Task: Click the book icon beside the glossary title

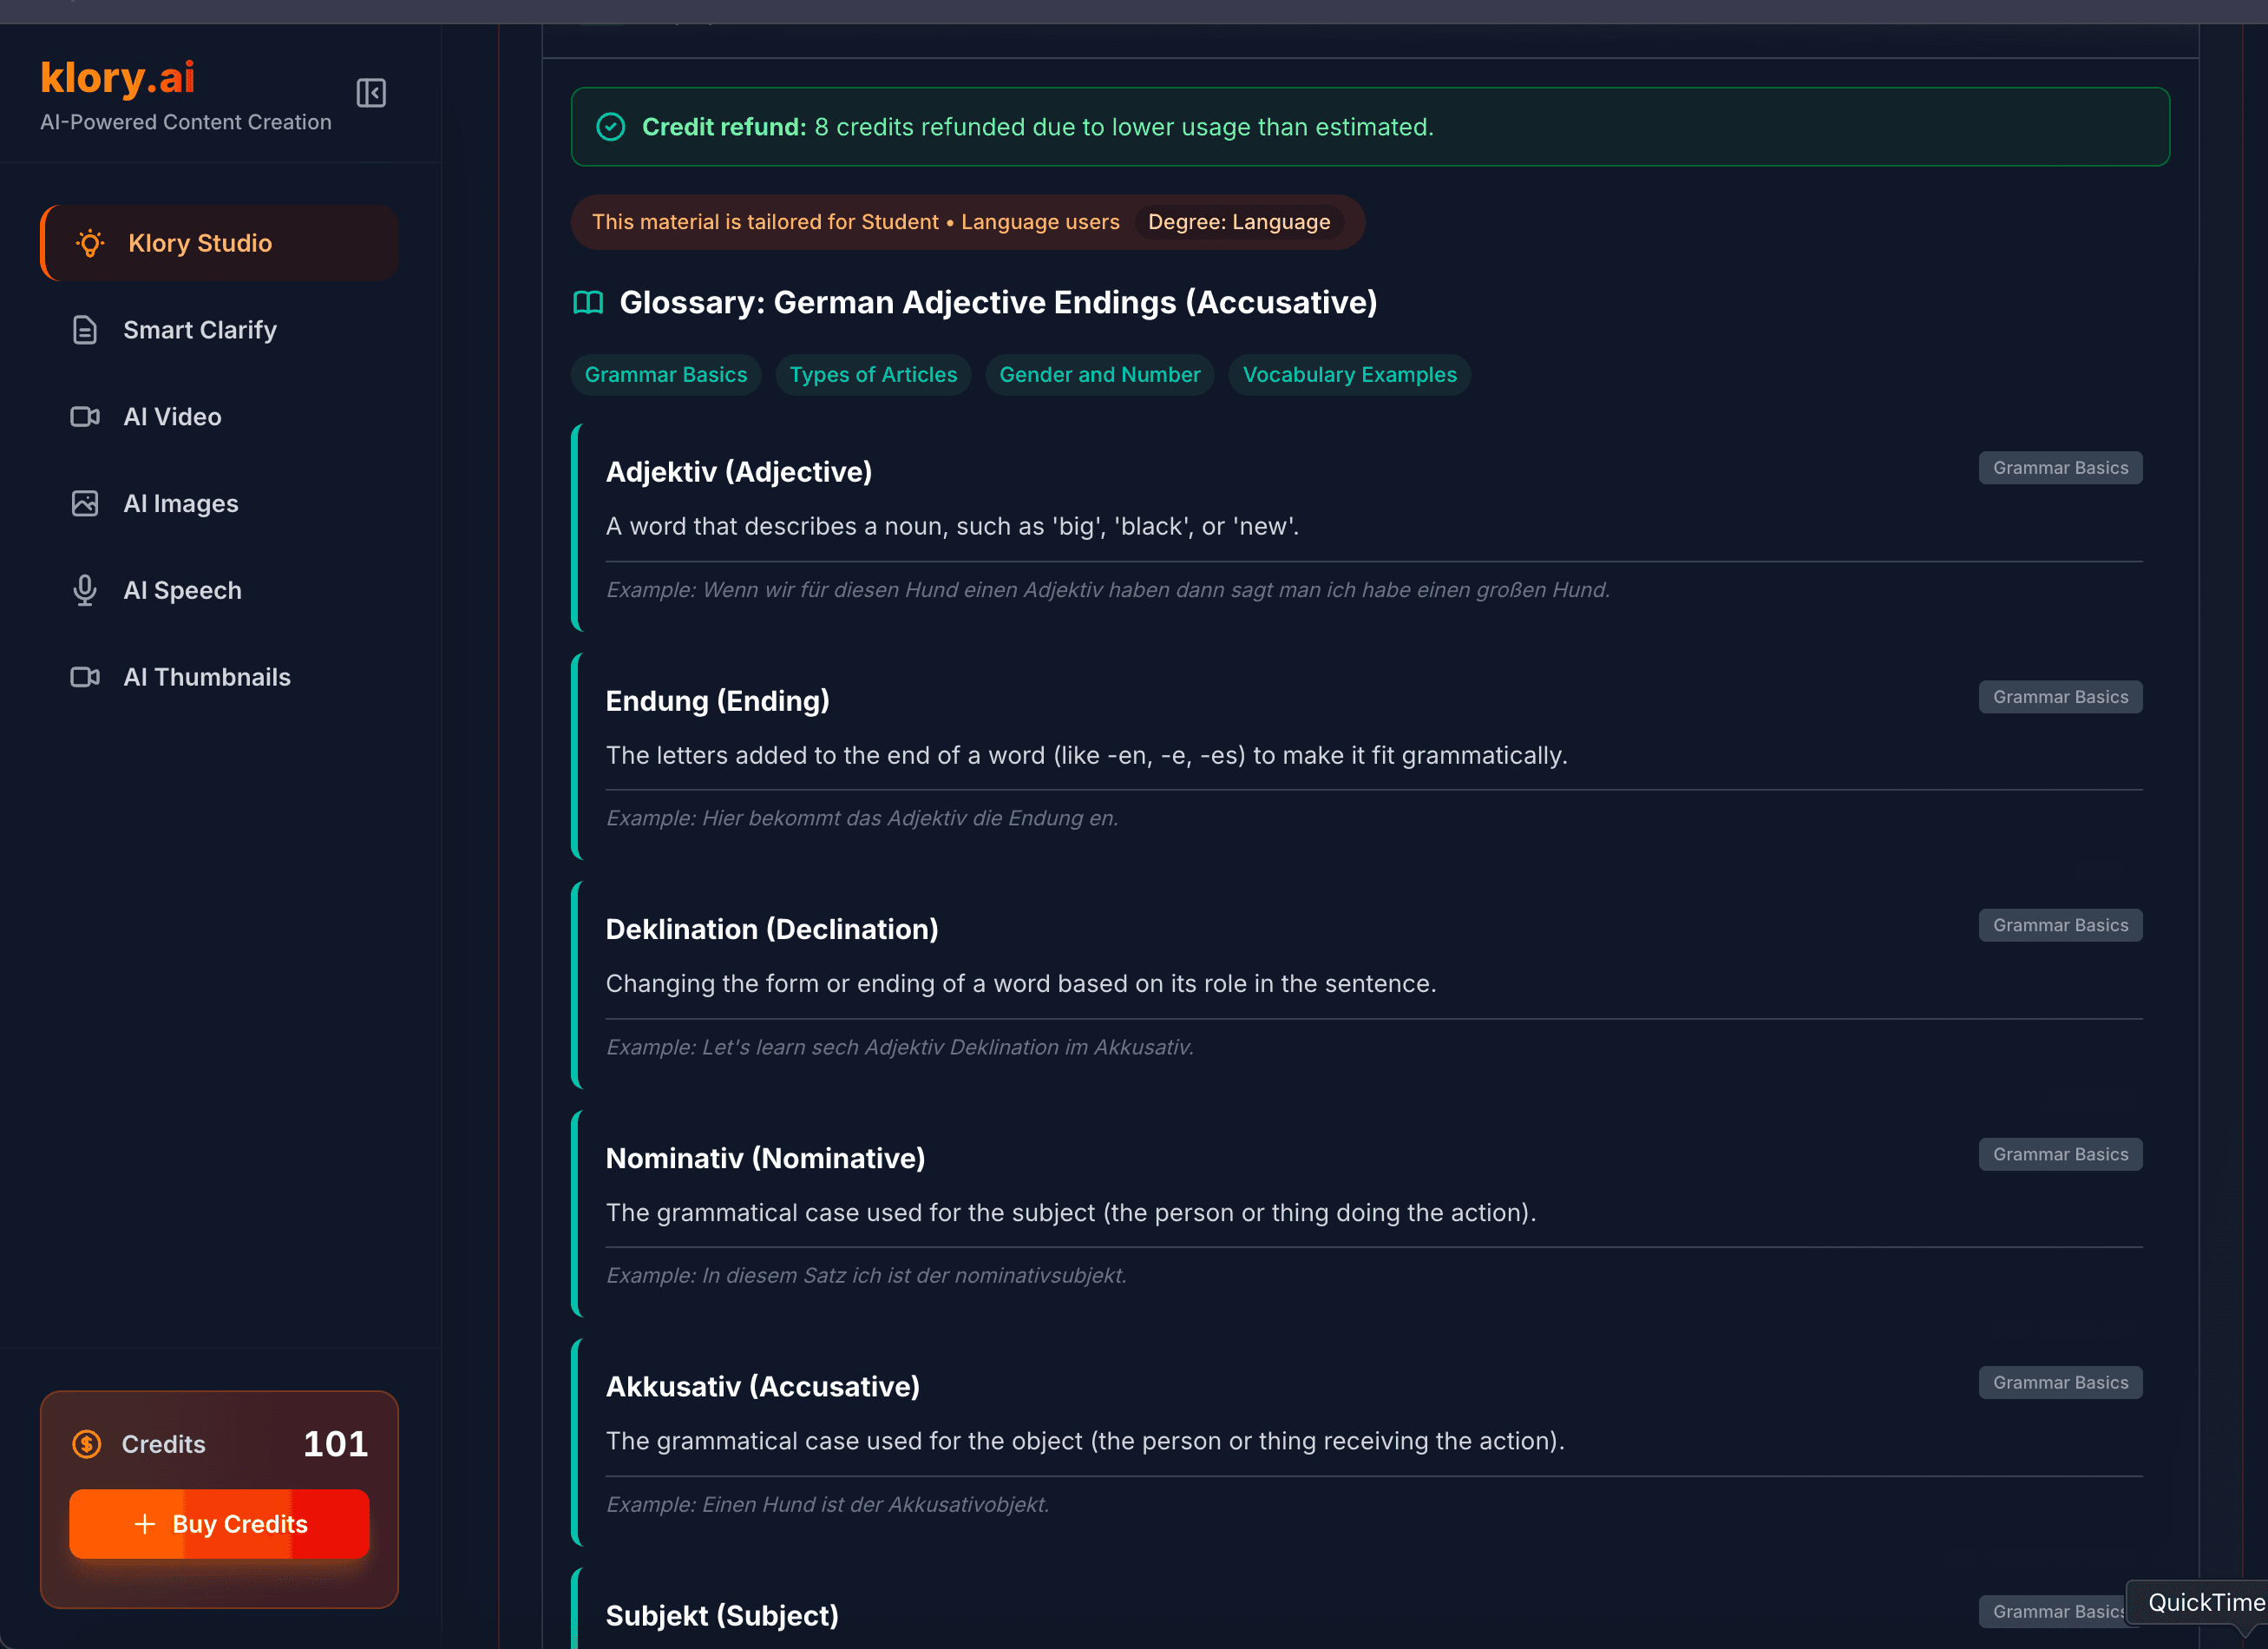Action: pyautogui.click(x=588, y=302)
